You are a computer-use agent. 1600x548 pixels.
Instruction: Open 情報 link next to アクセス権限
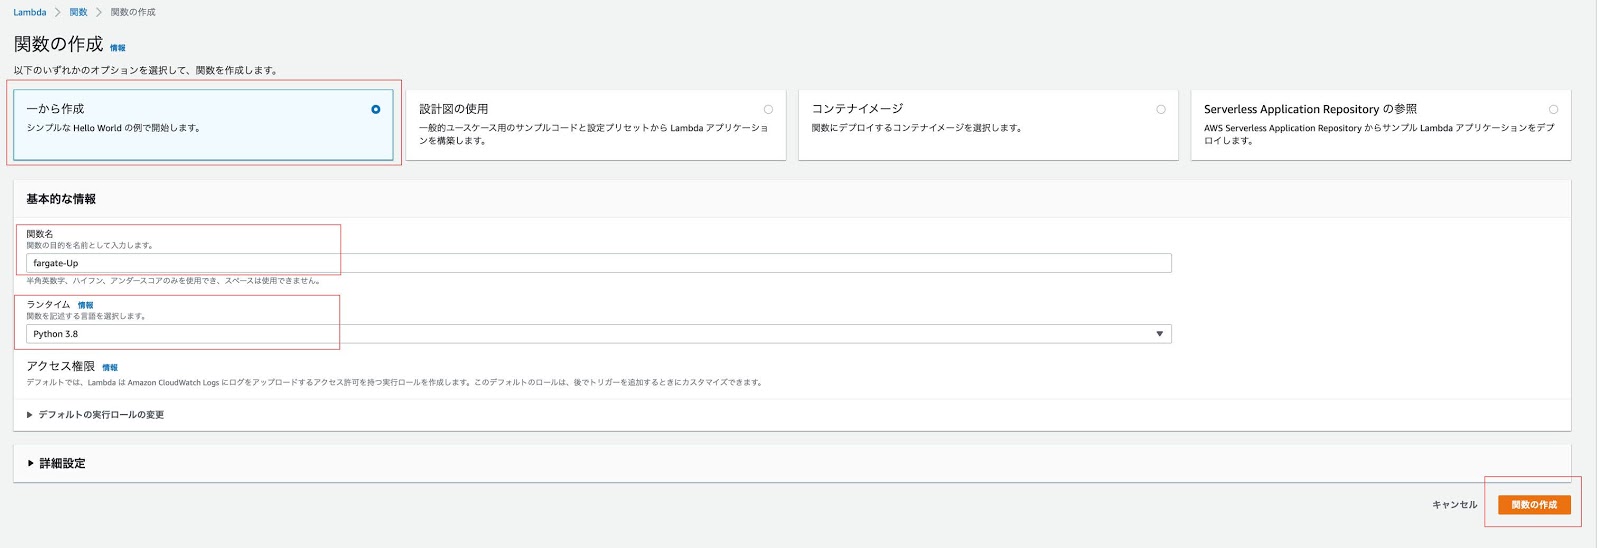click(110, 368)
